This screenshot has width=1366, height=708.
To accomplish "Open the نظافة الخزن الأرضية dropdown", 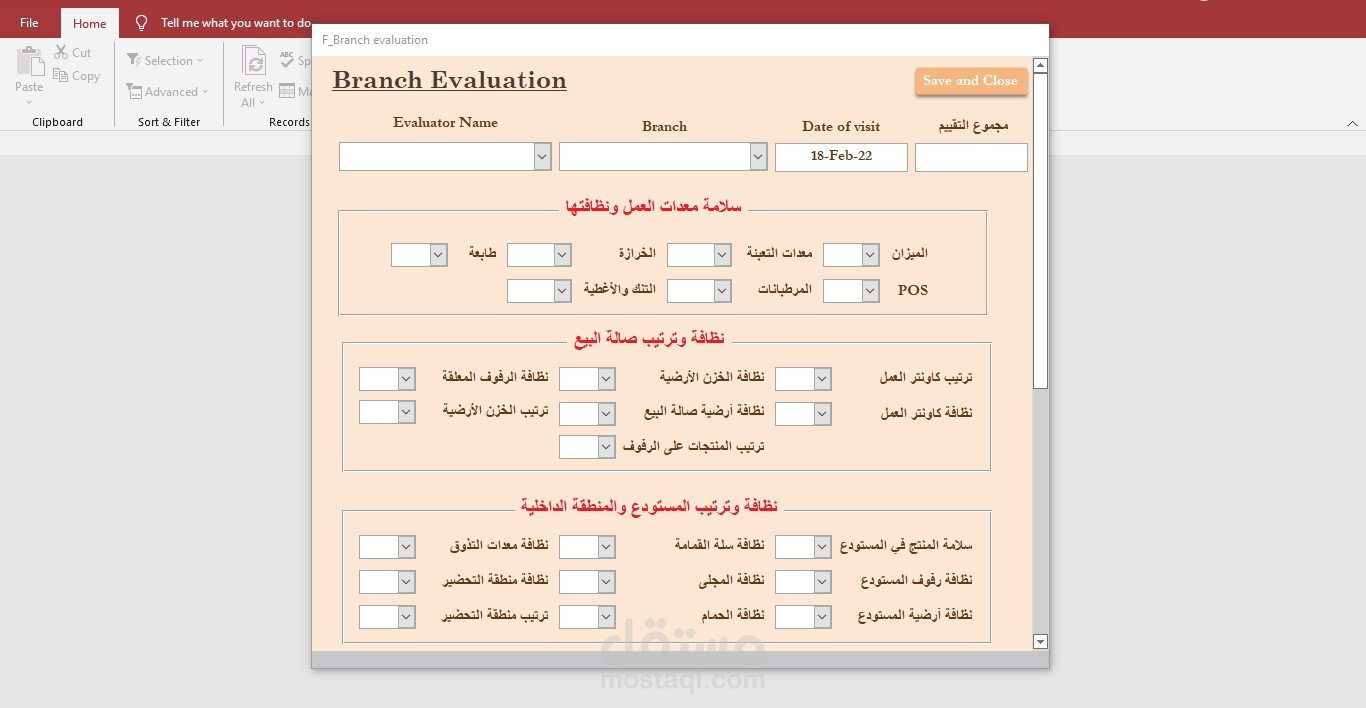I will (606, 379).
